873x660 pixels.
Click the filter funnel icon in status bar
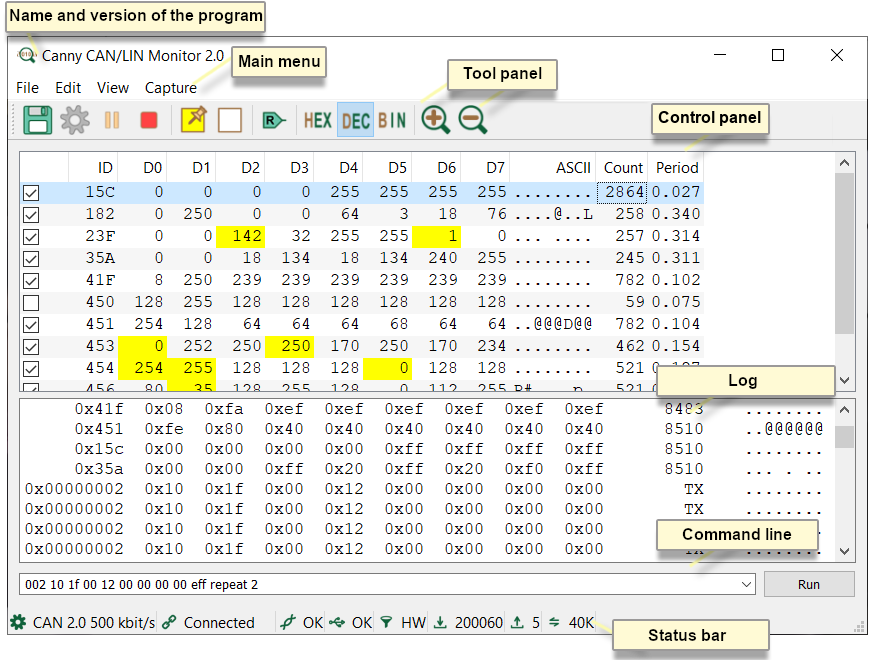(x=386, y=622)
